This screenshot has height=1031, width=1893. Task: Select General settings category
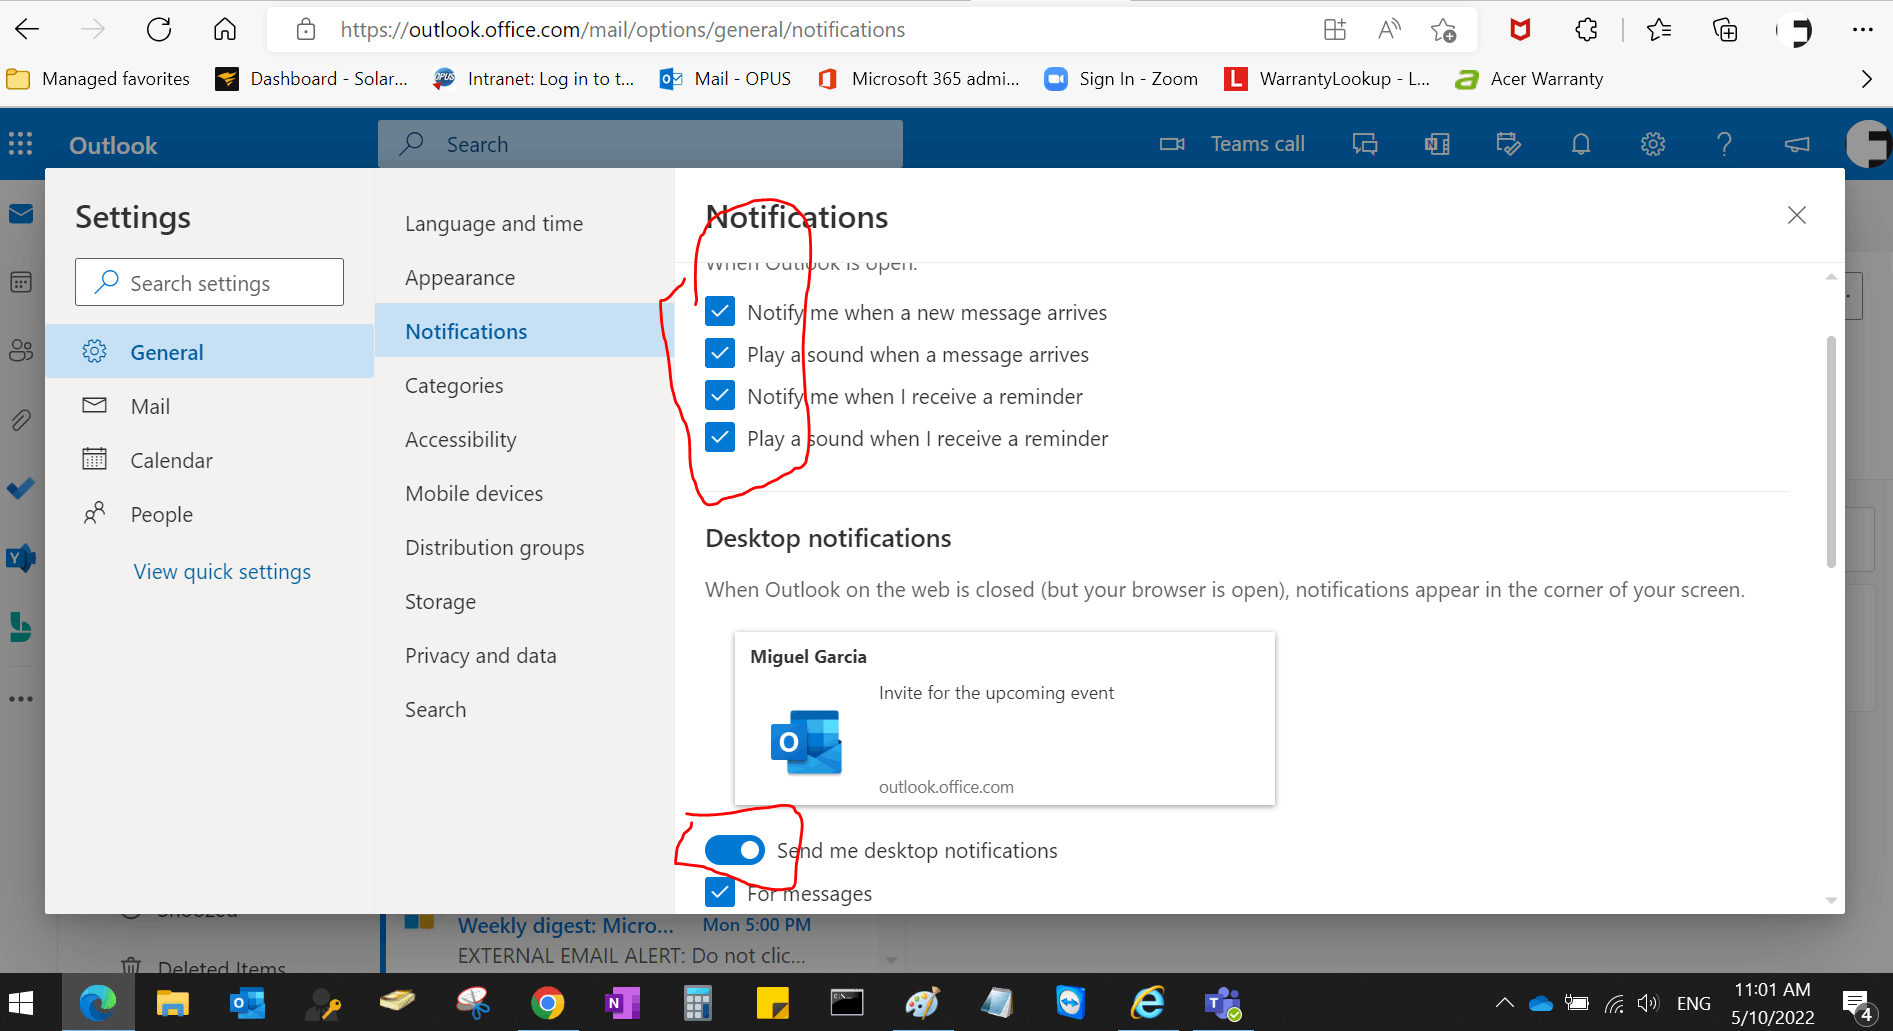210,352
